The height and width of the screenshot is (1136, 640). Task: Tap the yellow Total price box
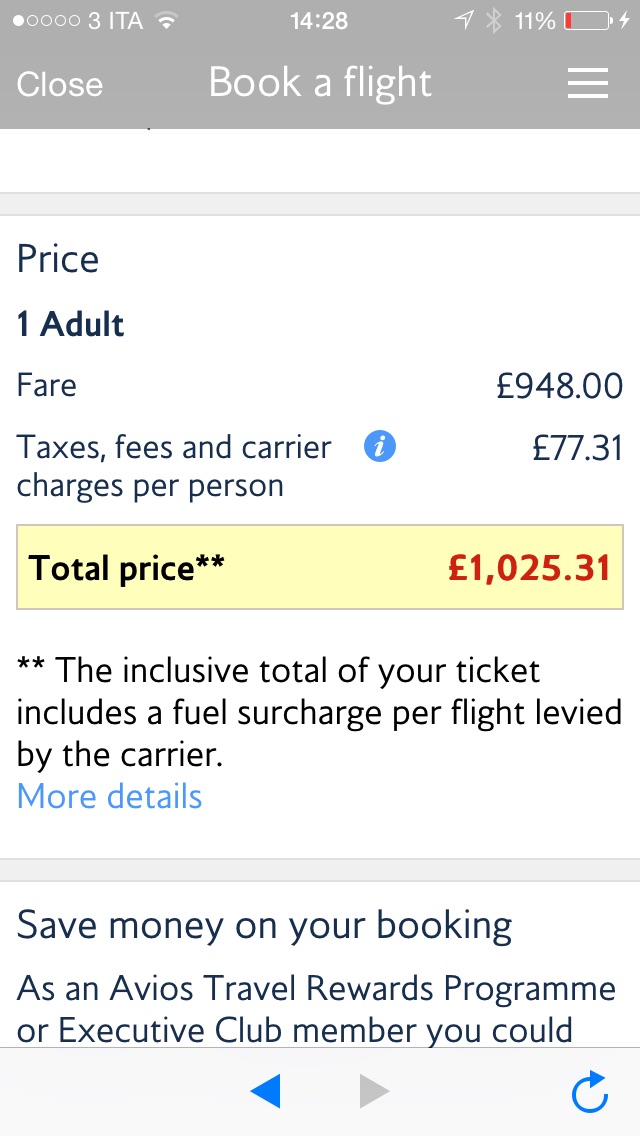(x=320, y=568)
